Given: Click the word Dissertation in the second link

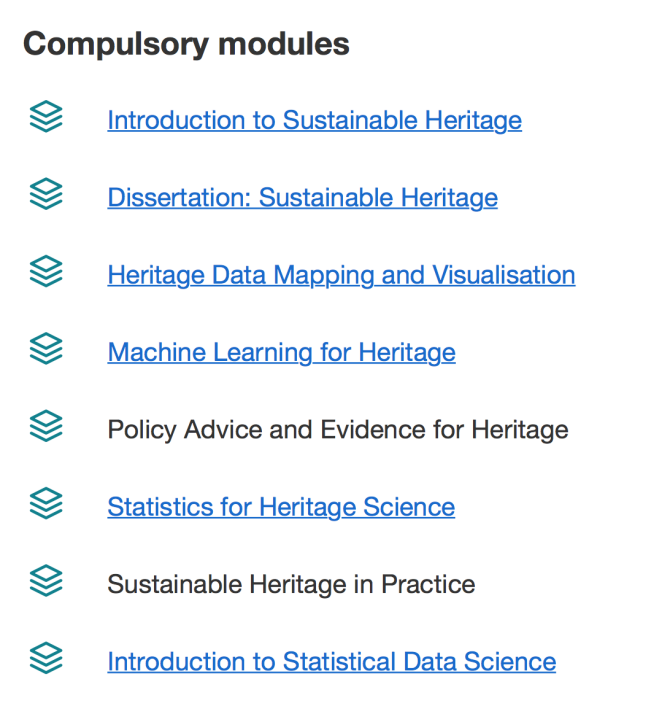Looking at the screenshot, I should (179, 198).
